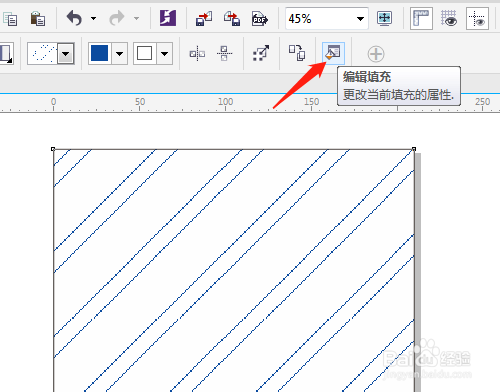The image size is (500, 392).
Task: Open the white color swatch dropdown arrow
Action: pos(164,53)
